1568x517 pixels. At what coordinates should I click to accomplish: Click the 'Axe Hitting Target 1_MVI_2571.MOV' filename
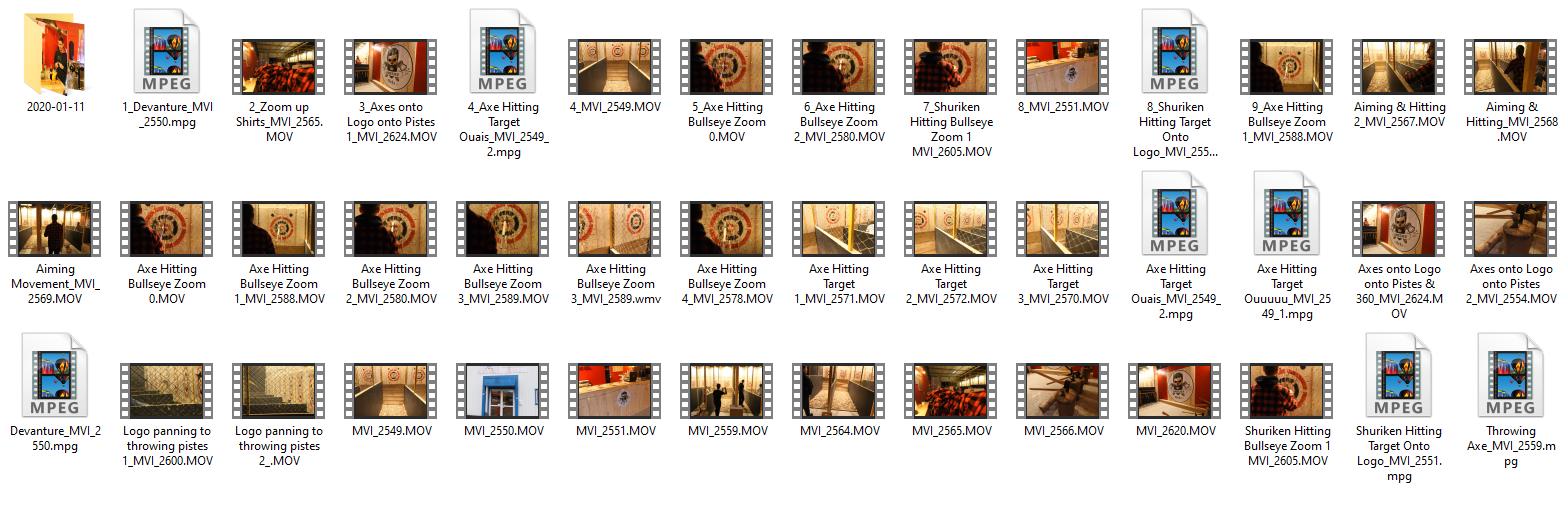(x=839, y=284)
